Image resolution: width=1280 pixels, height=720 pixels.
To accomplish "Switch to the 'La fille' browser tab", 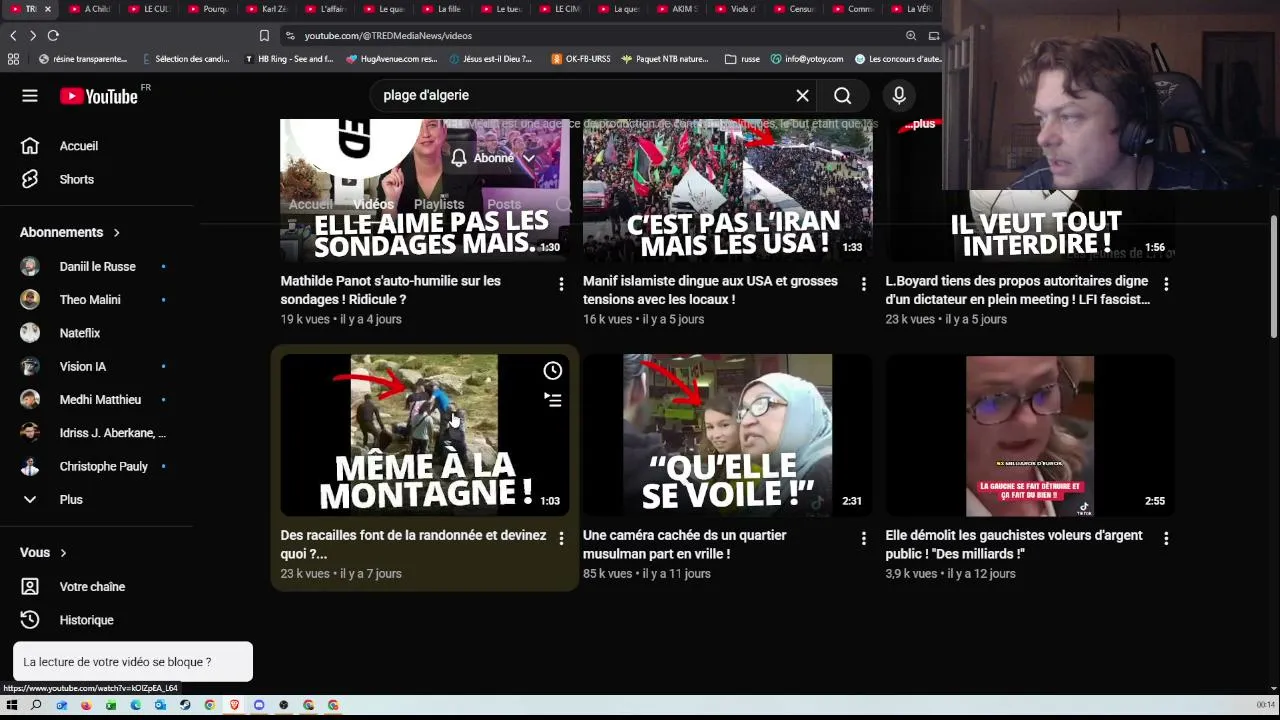I will [x=441, y=9].
